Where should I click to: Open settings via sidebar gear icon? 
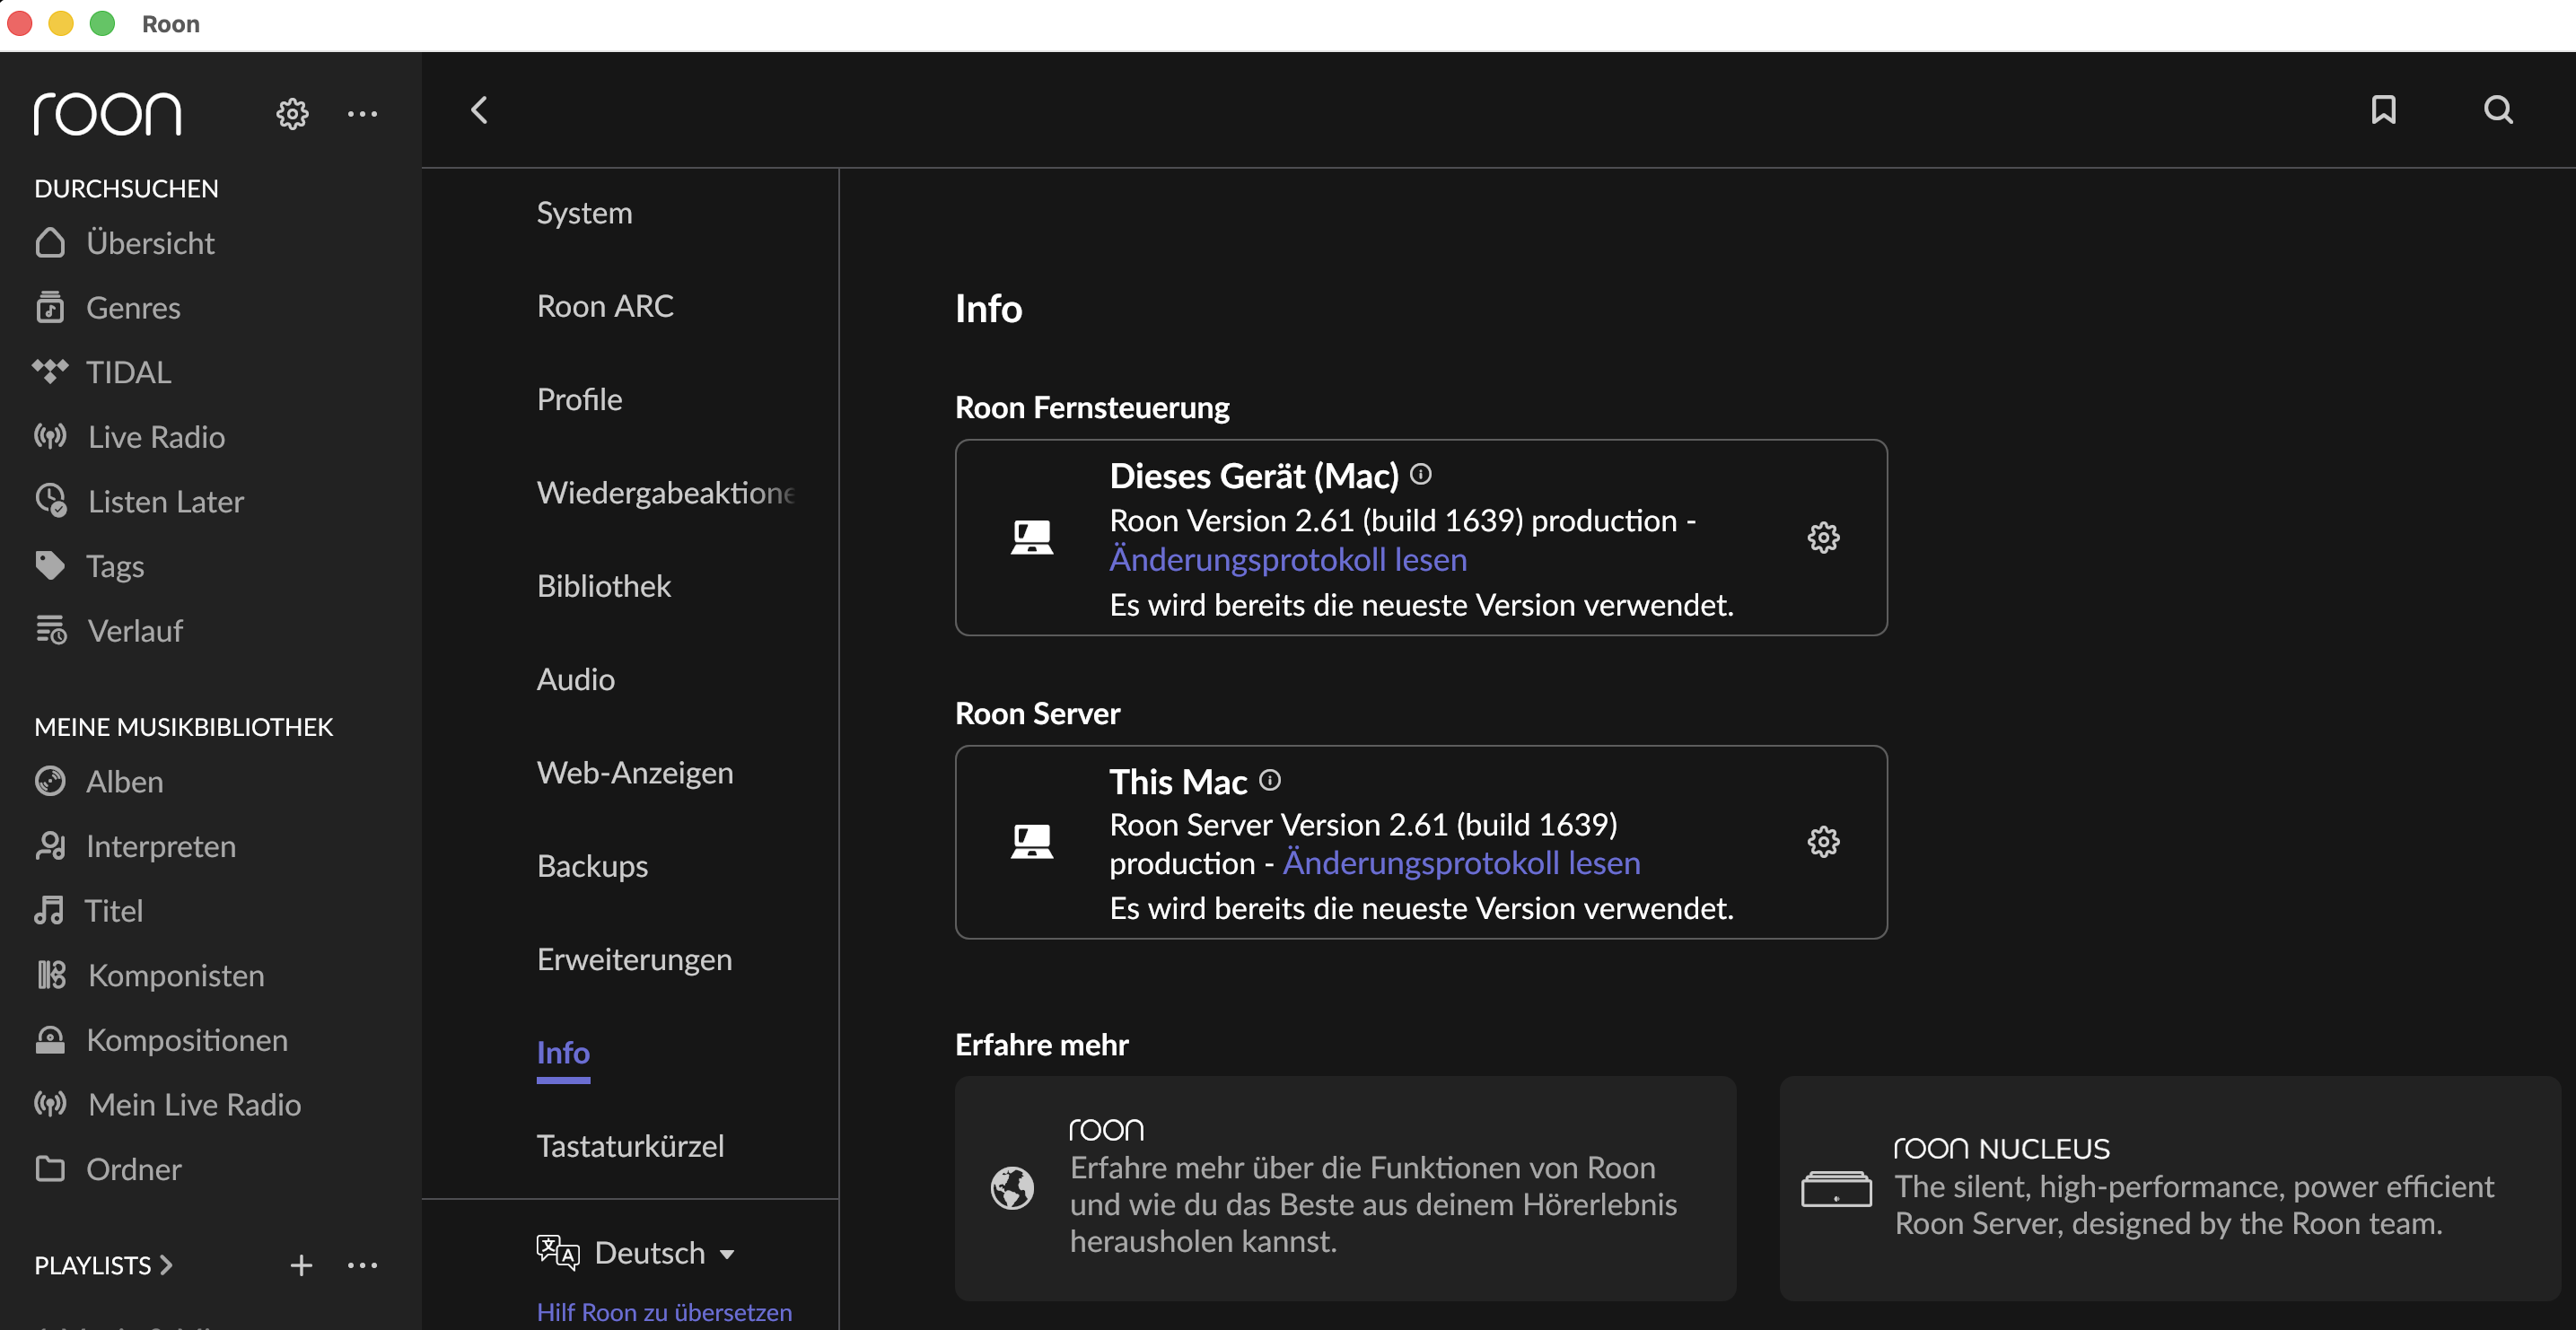[292, 114]
